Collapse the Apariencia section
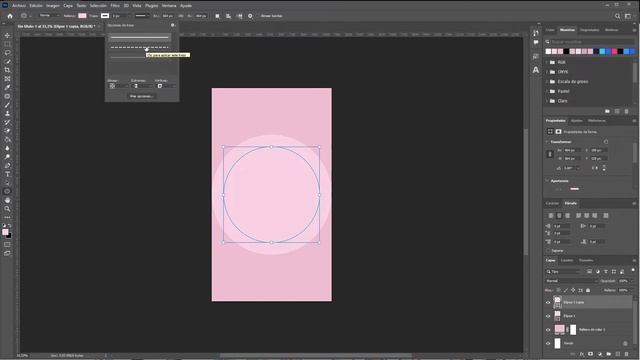 pyautogui.click(x=547, y=181)
